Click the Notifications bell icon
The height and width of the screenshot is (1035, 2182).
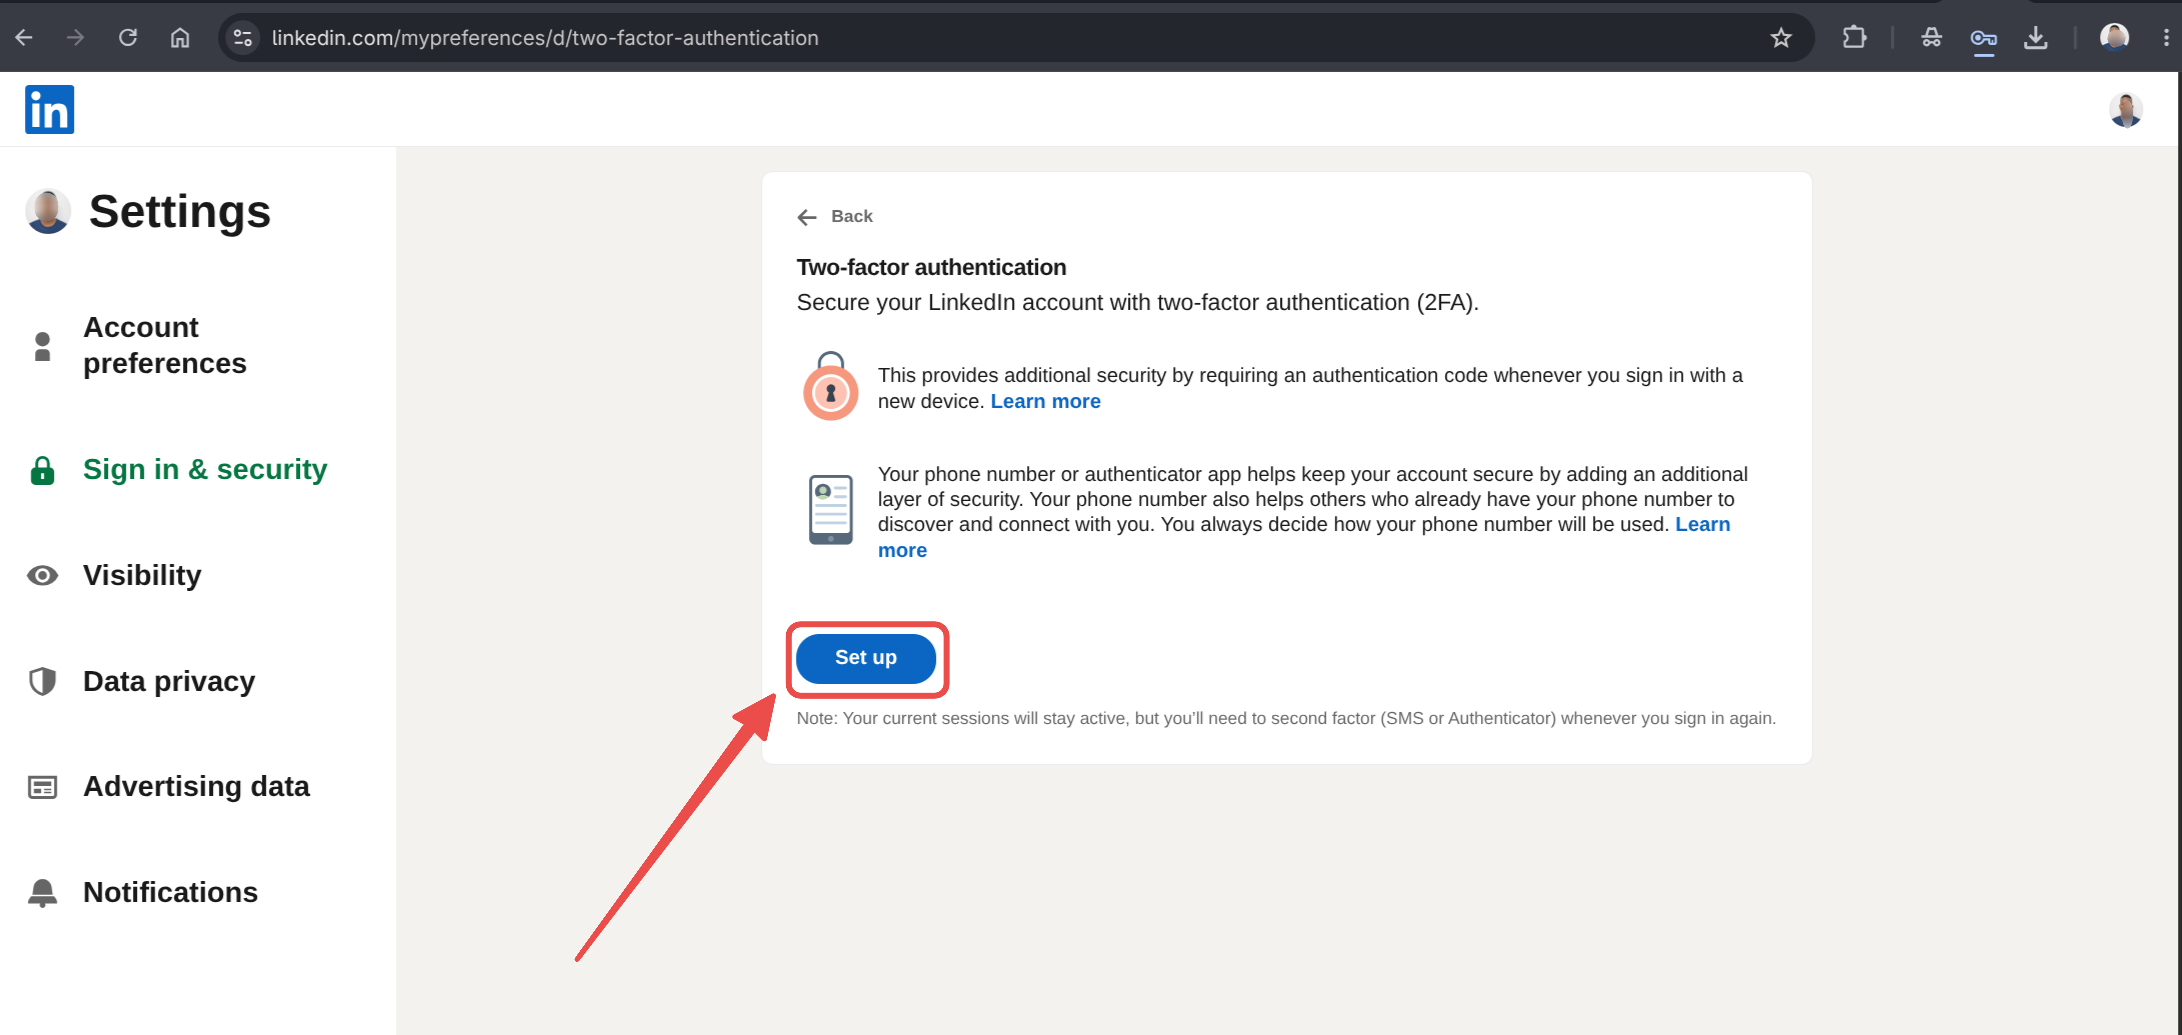pos(42,893)
